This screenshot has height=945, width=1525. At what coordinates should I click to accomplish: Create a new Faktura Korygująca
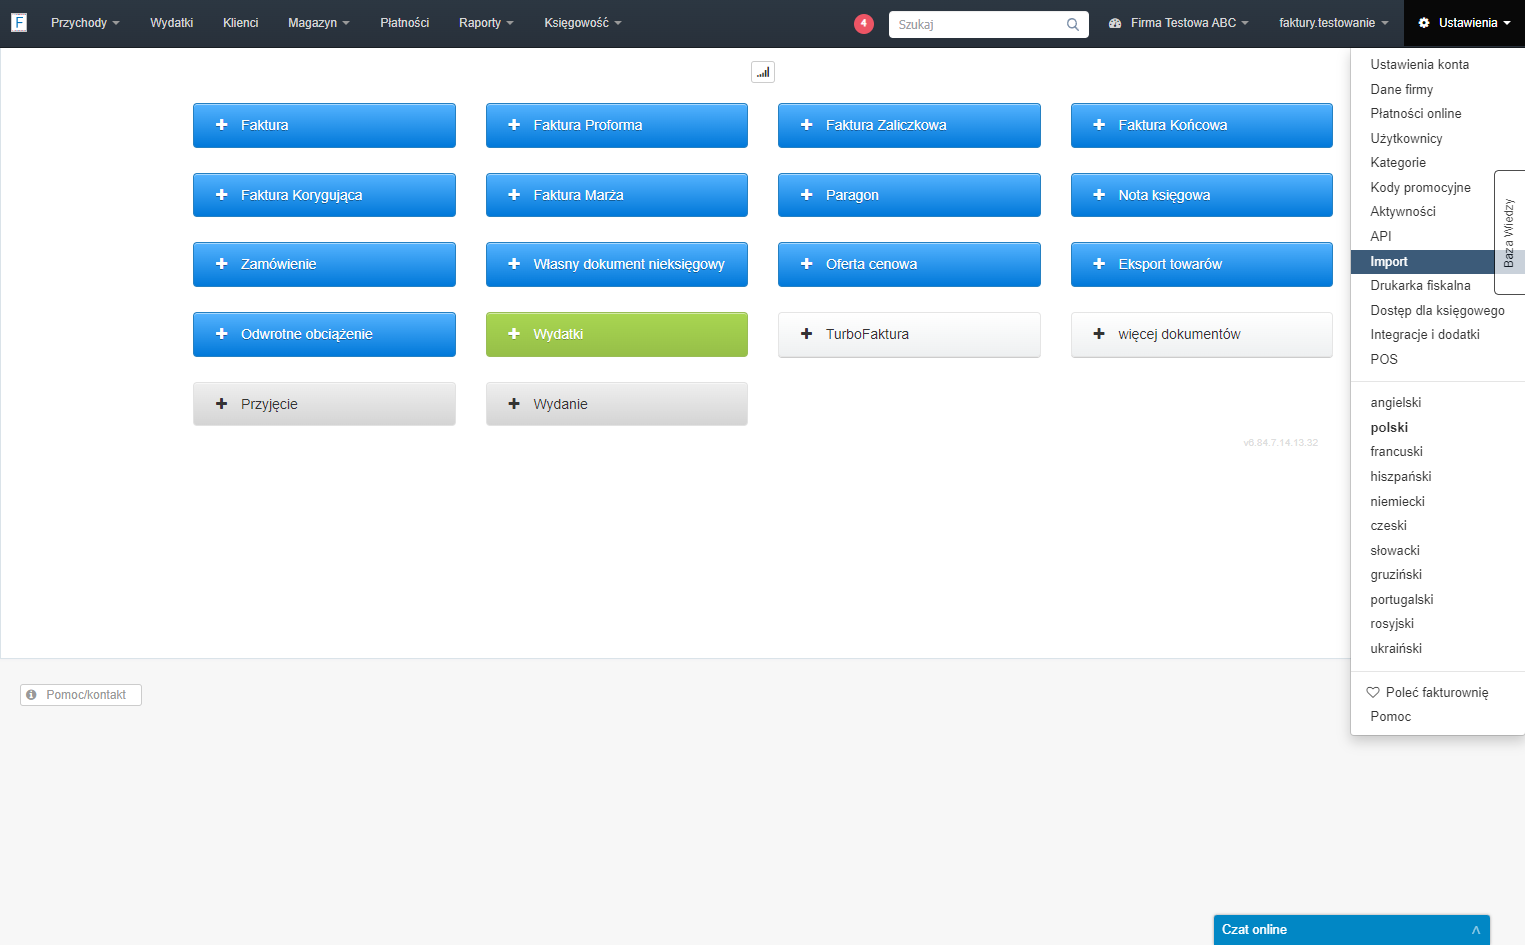click(x=324, y=195)
